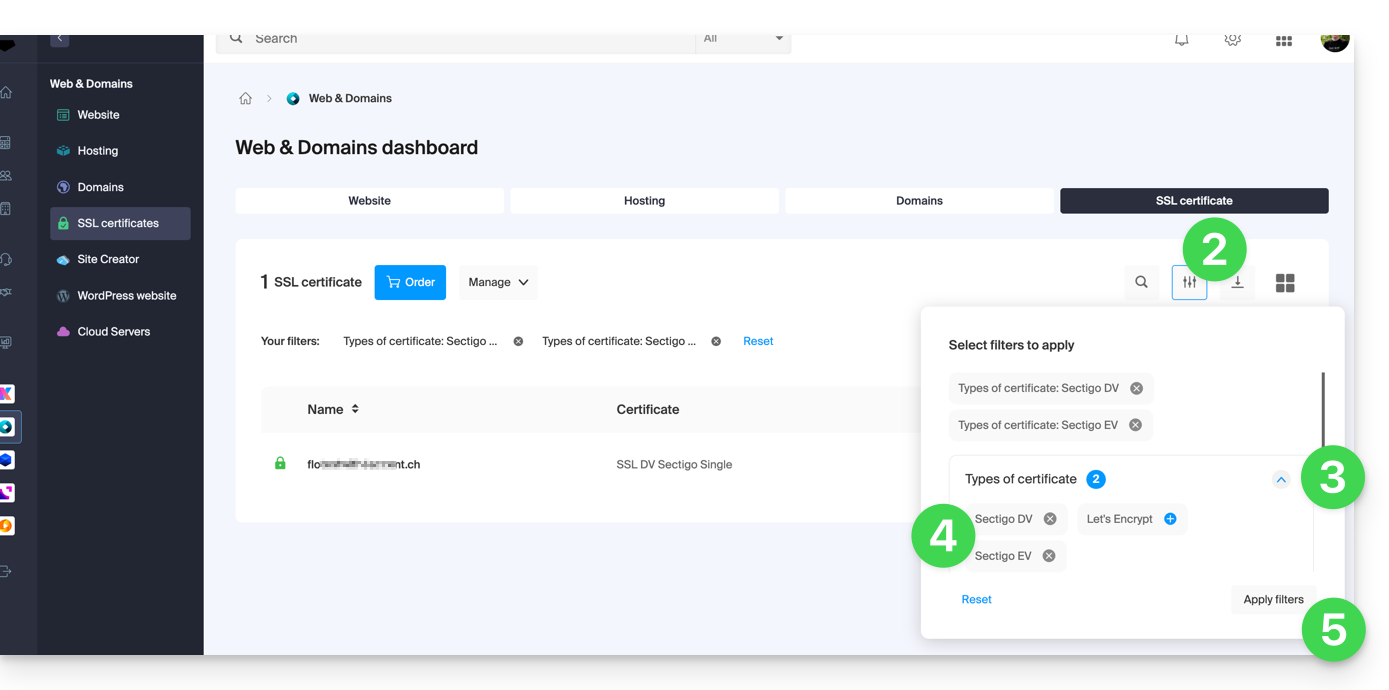This screenshot has height=690, width=1389.
Task: Click the blue Order button
Action: click(410, 282)
